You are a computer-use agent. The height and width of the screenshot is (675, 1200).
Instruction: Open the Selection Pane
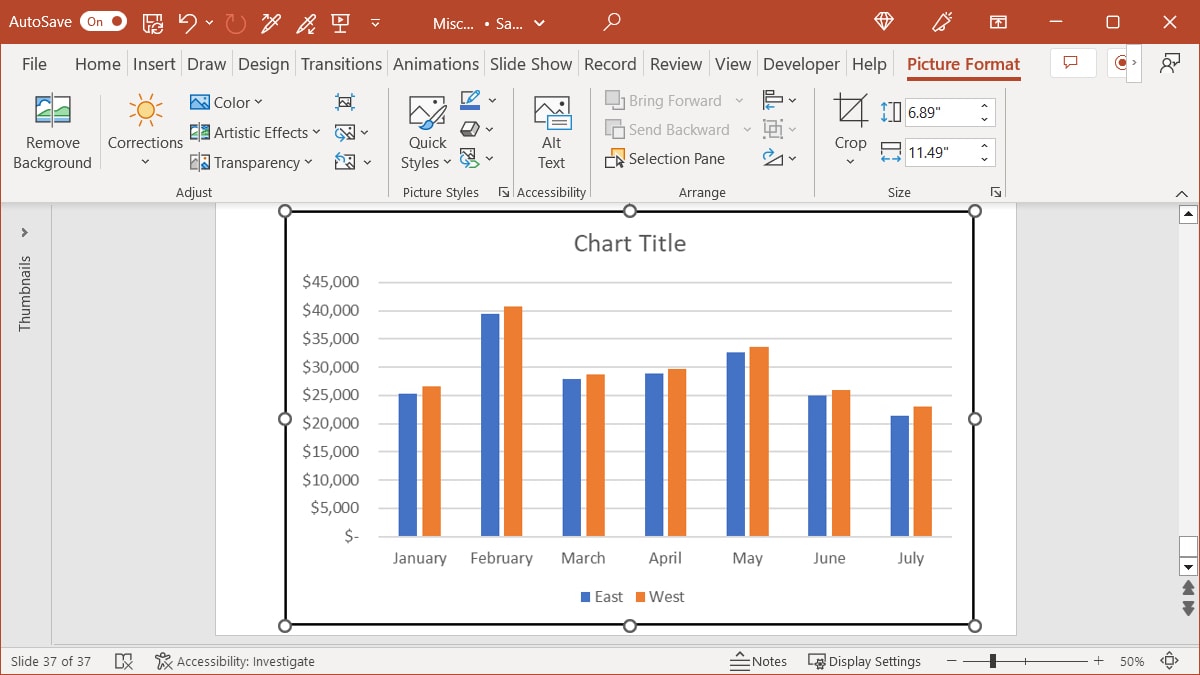pyautogui.click(x=666, y=158)
